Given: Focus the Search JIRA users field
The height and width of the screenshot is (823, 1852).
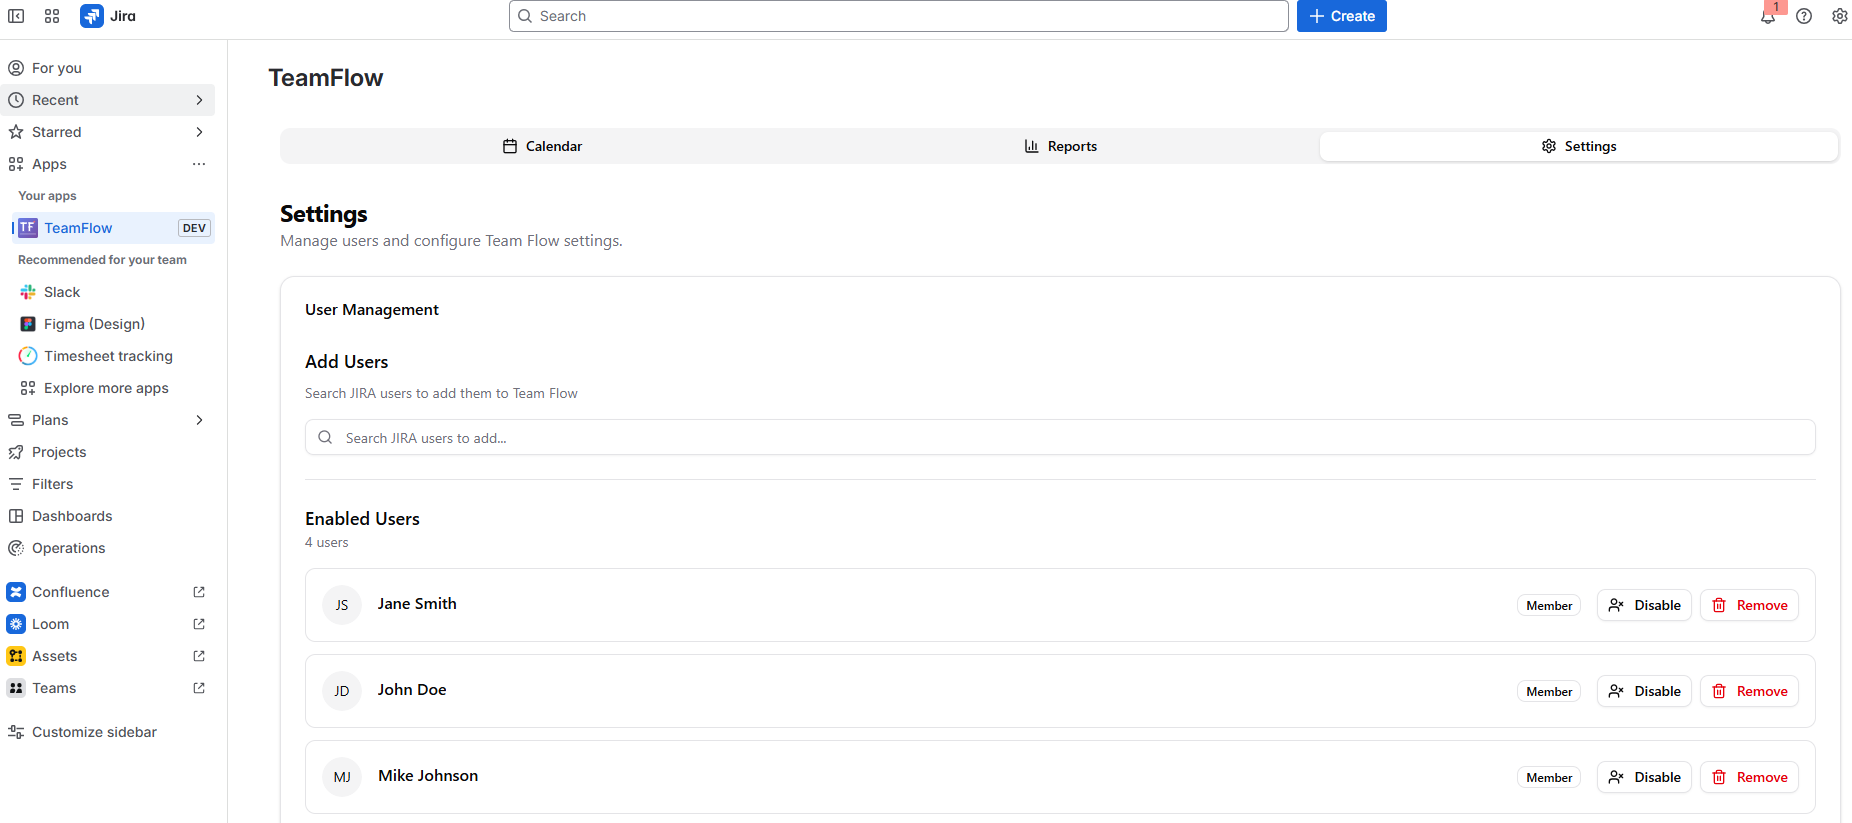Looking at the screenshot, I should point(1060,438).
